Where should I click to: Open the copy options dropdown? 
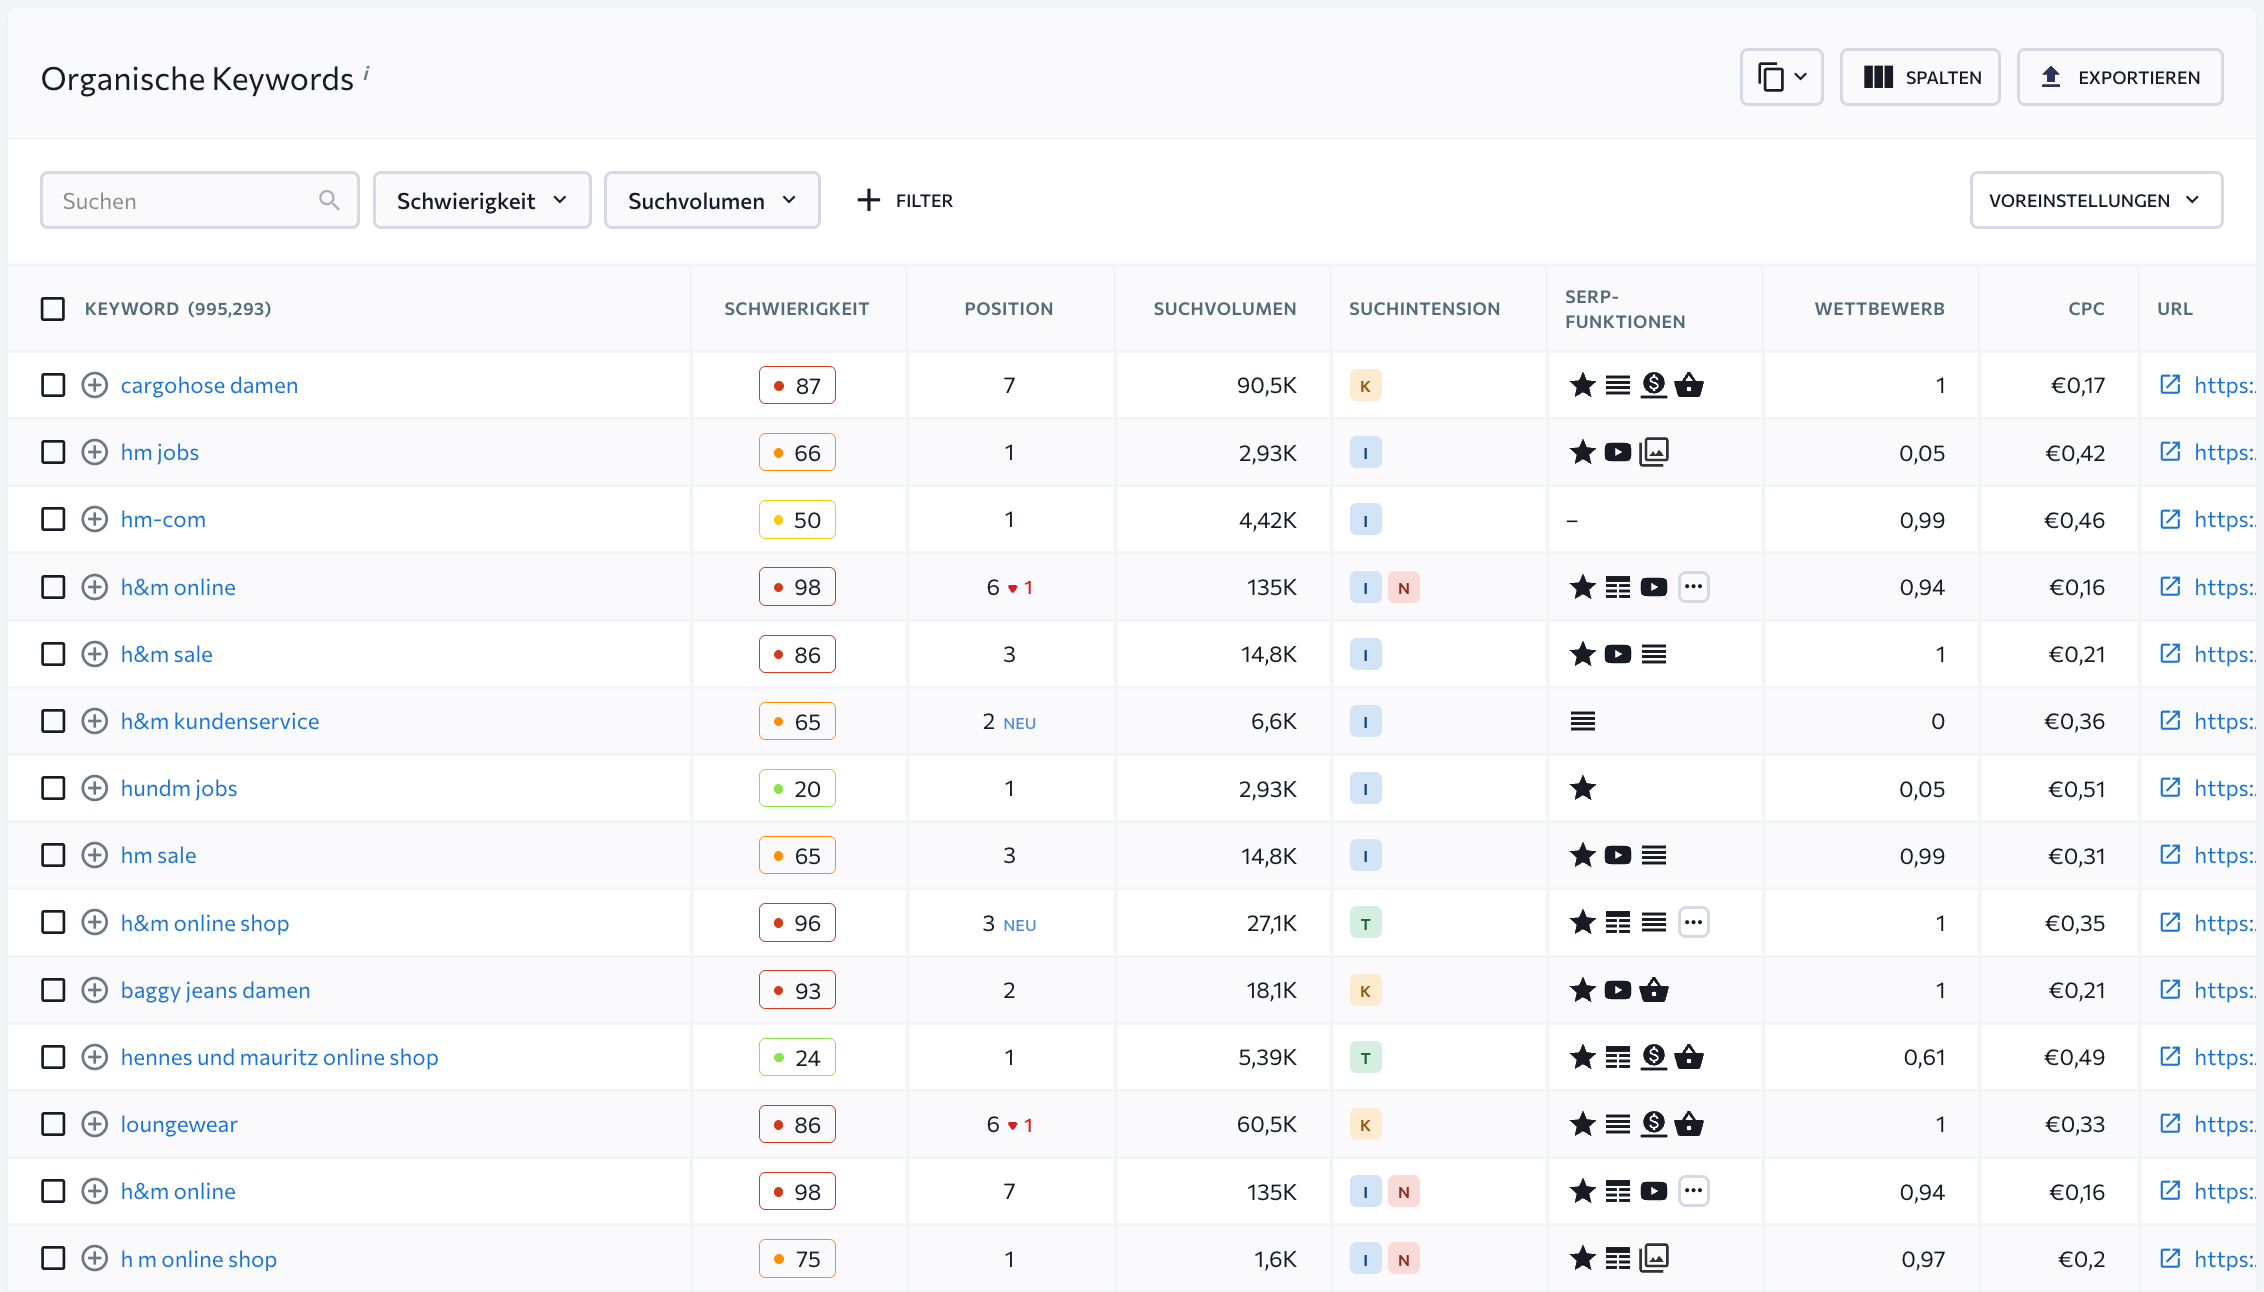click(1781, 77)
